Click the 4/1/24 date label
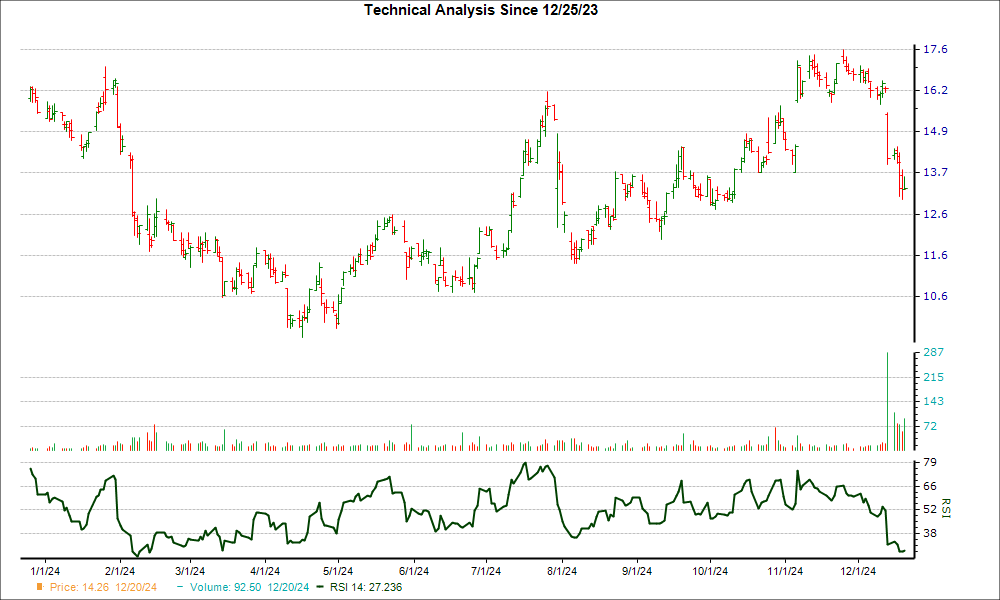1000x600 pixels. coord(265,571)
